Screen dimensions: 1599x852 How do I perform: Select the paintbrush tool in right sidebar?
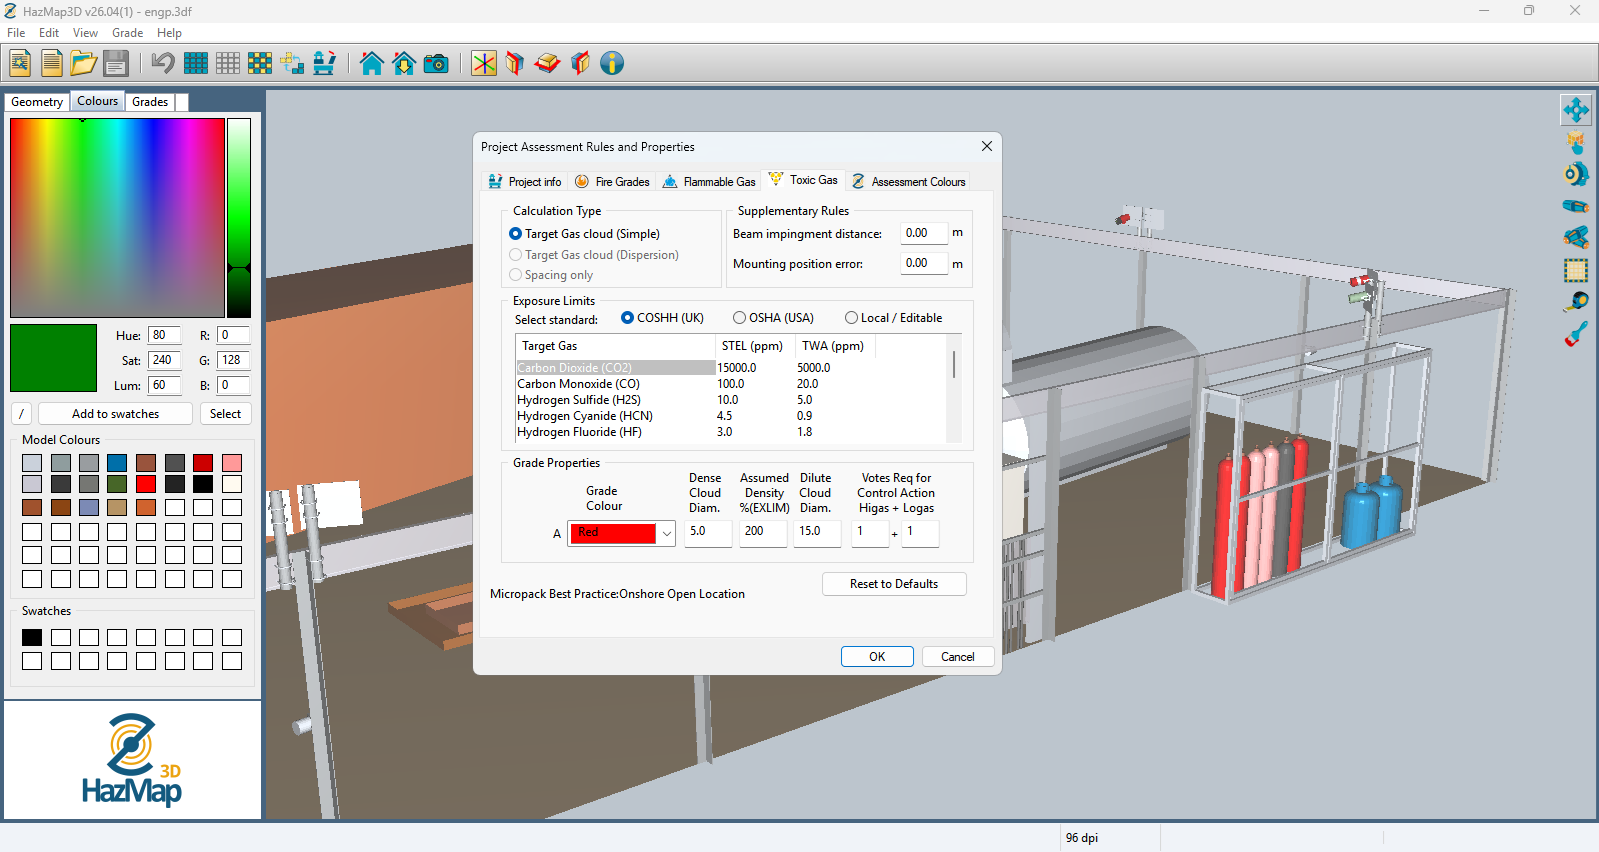1576,334
